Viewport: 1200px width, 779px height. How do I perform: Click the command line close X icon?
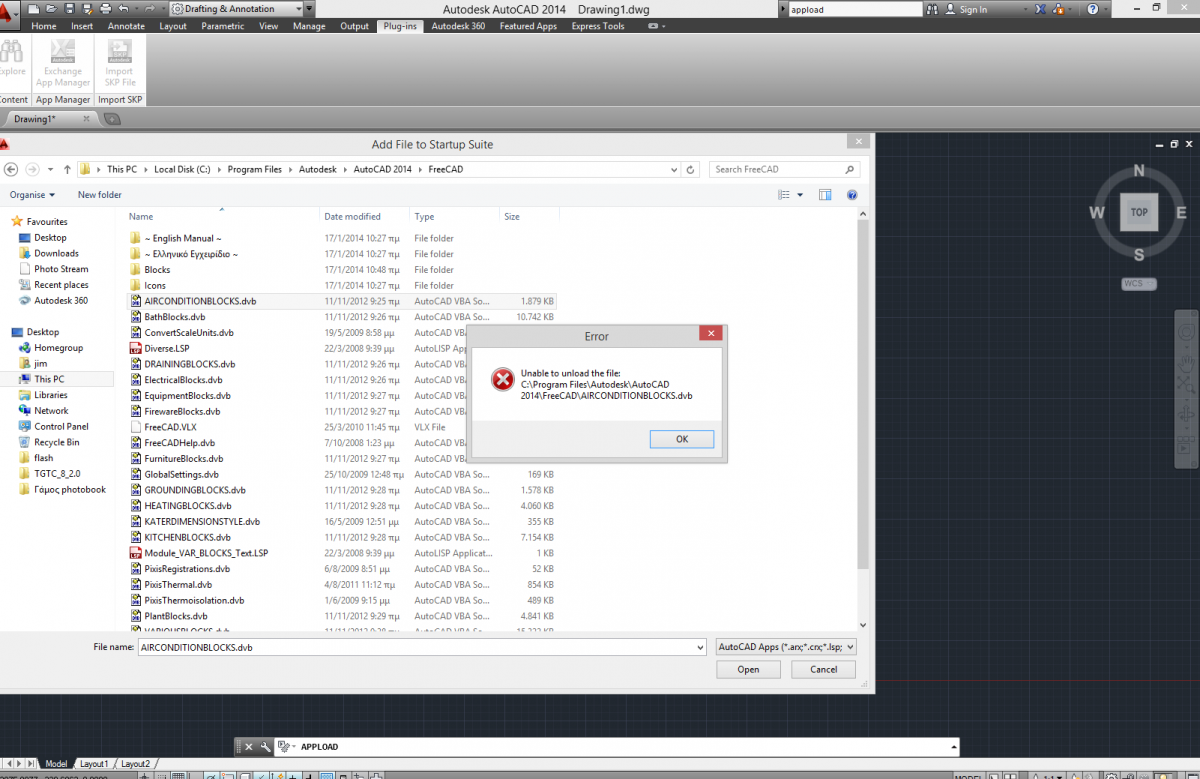coord(250,747)
